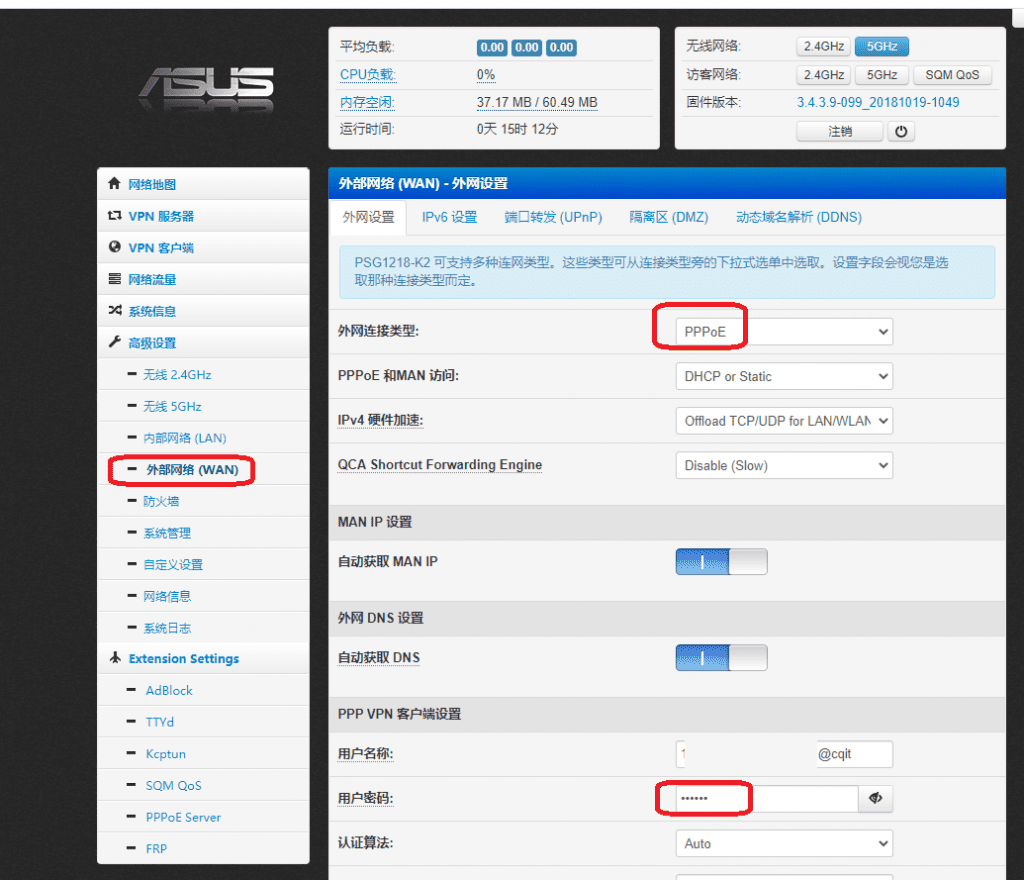
Task: Show password with the eye icon
Action: [x=875, y=798]
